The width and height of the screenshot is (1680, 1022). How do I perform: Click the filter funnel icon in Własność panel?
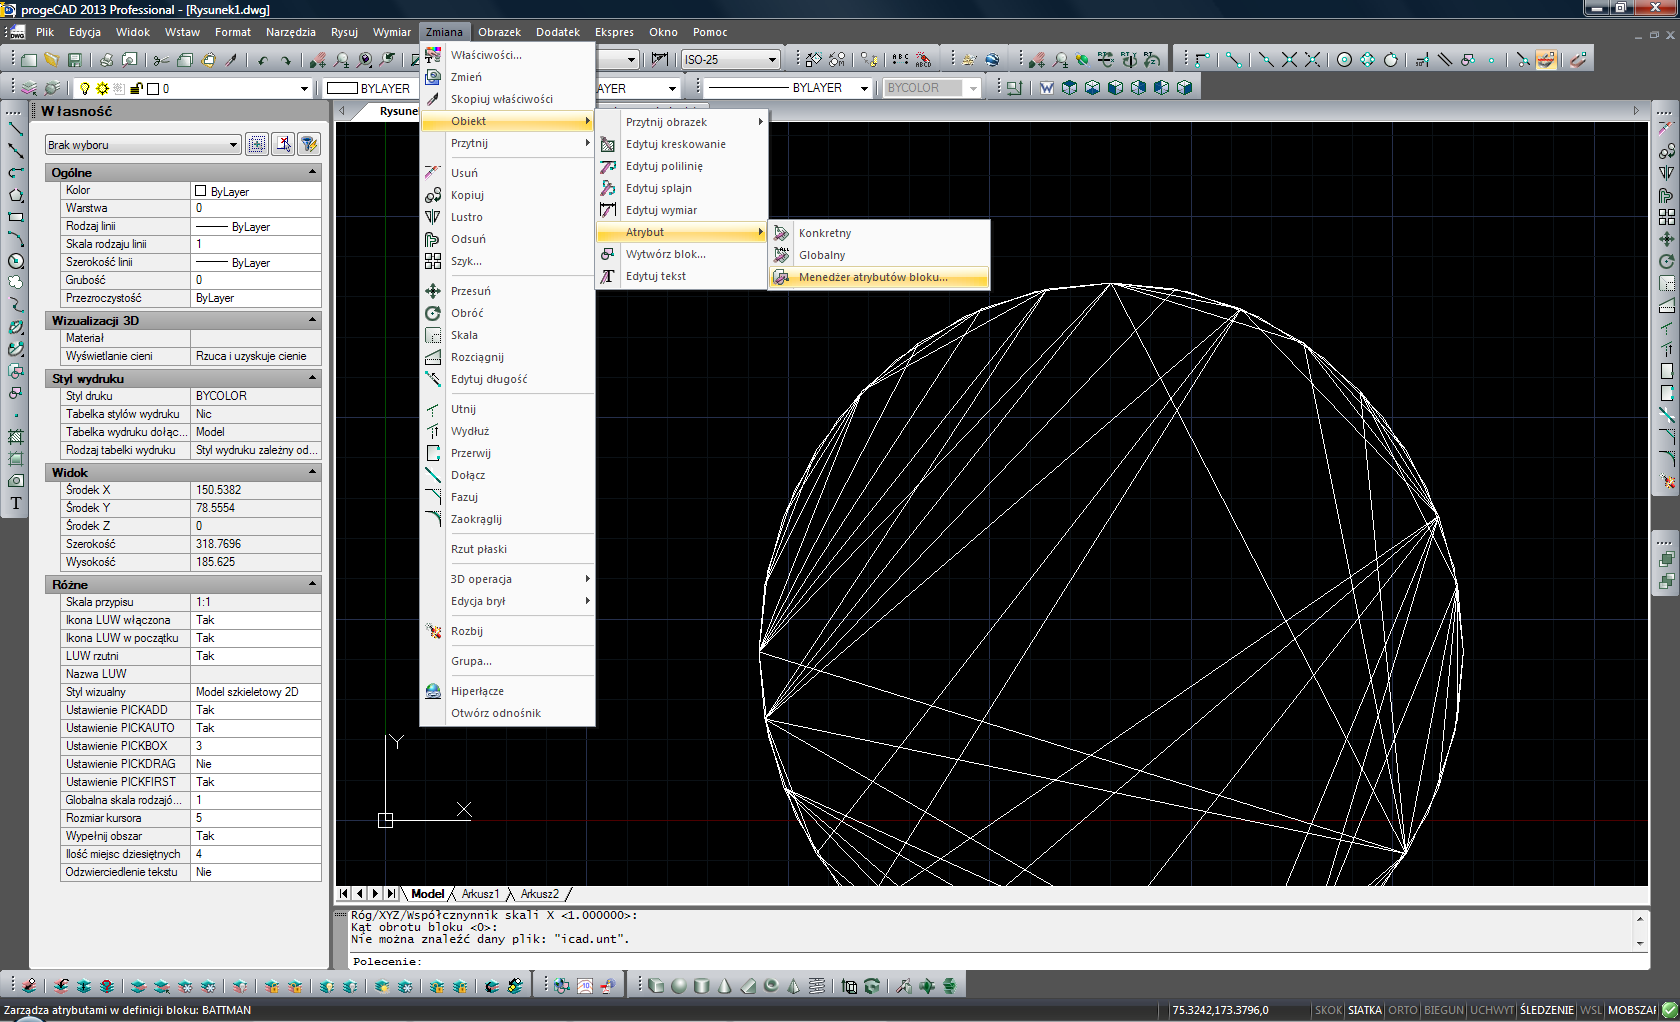tap(309, 145)
